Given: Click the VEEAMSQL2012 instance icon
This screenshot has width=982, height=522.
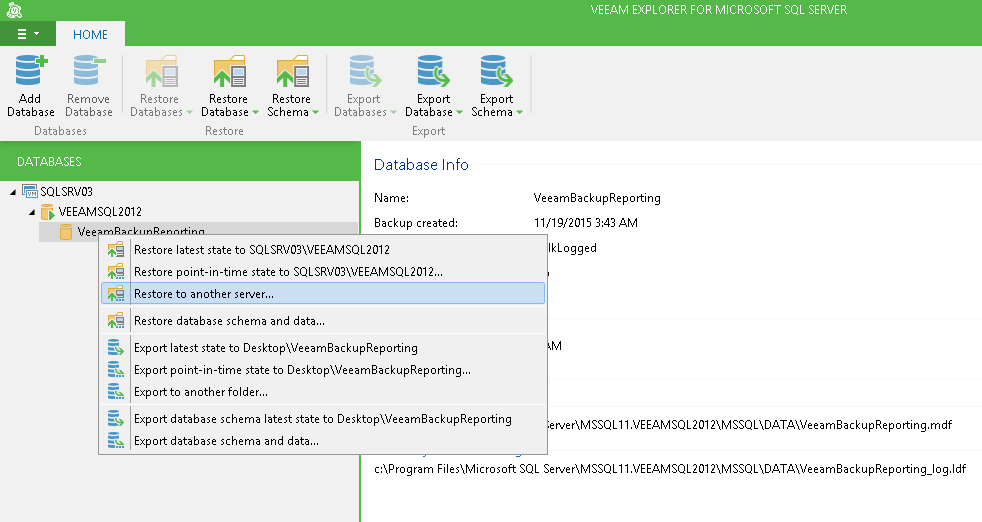Looking at the screenshot, I should pyautogui.click(x=47, y=212).
